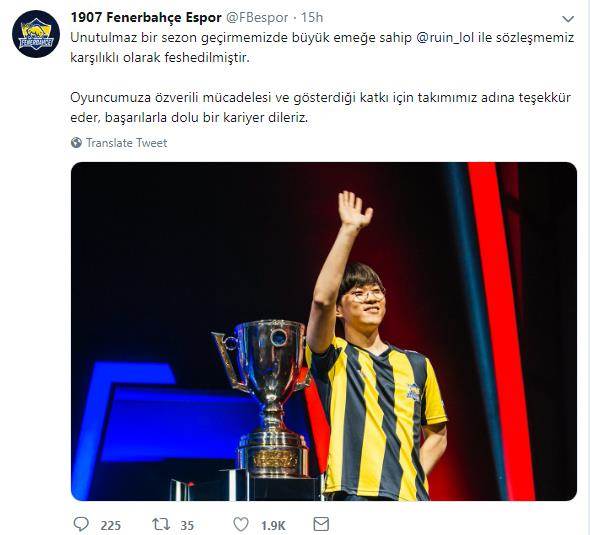Click the 35 retweets count

coord(187,525)
